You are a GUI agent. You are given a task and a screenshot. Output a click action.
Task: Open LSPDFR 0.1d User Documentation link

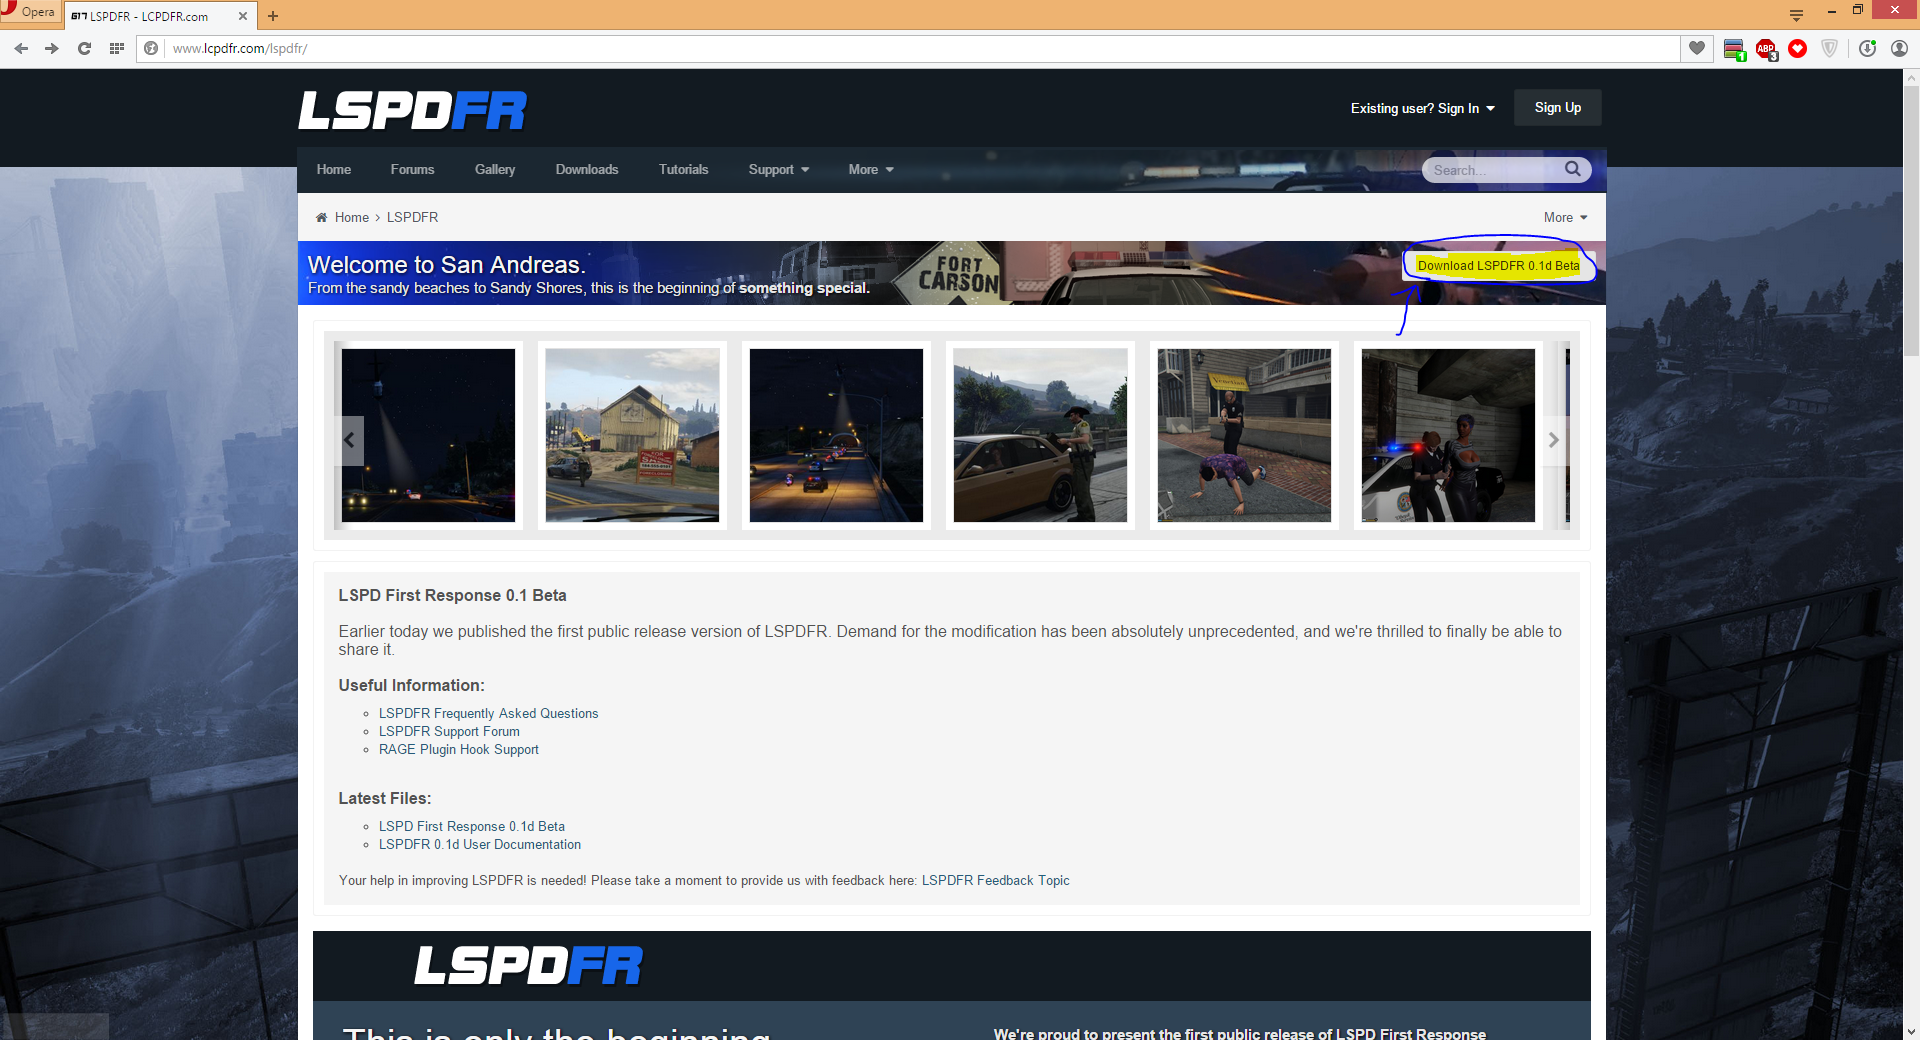(x=479, y=844)
